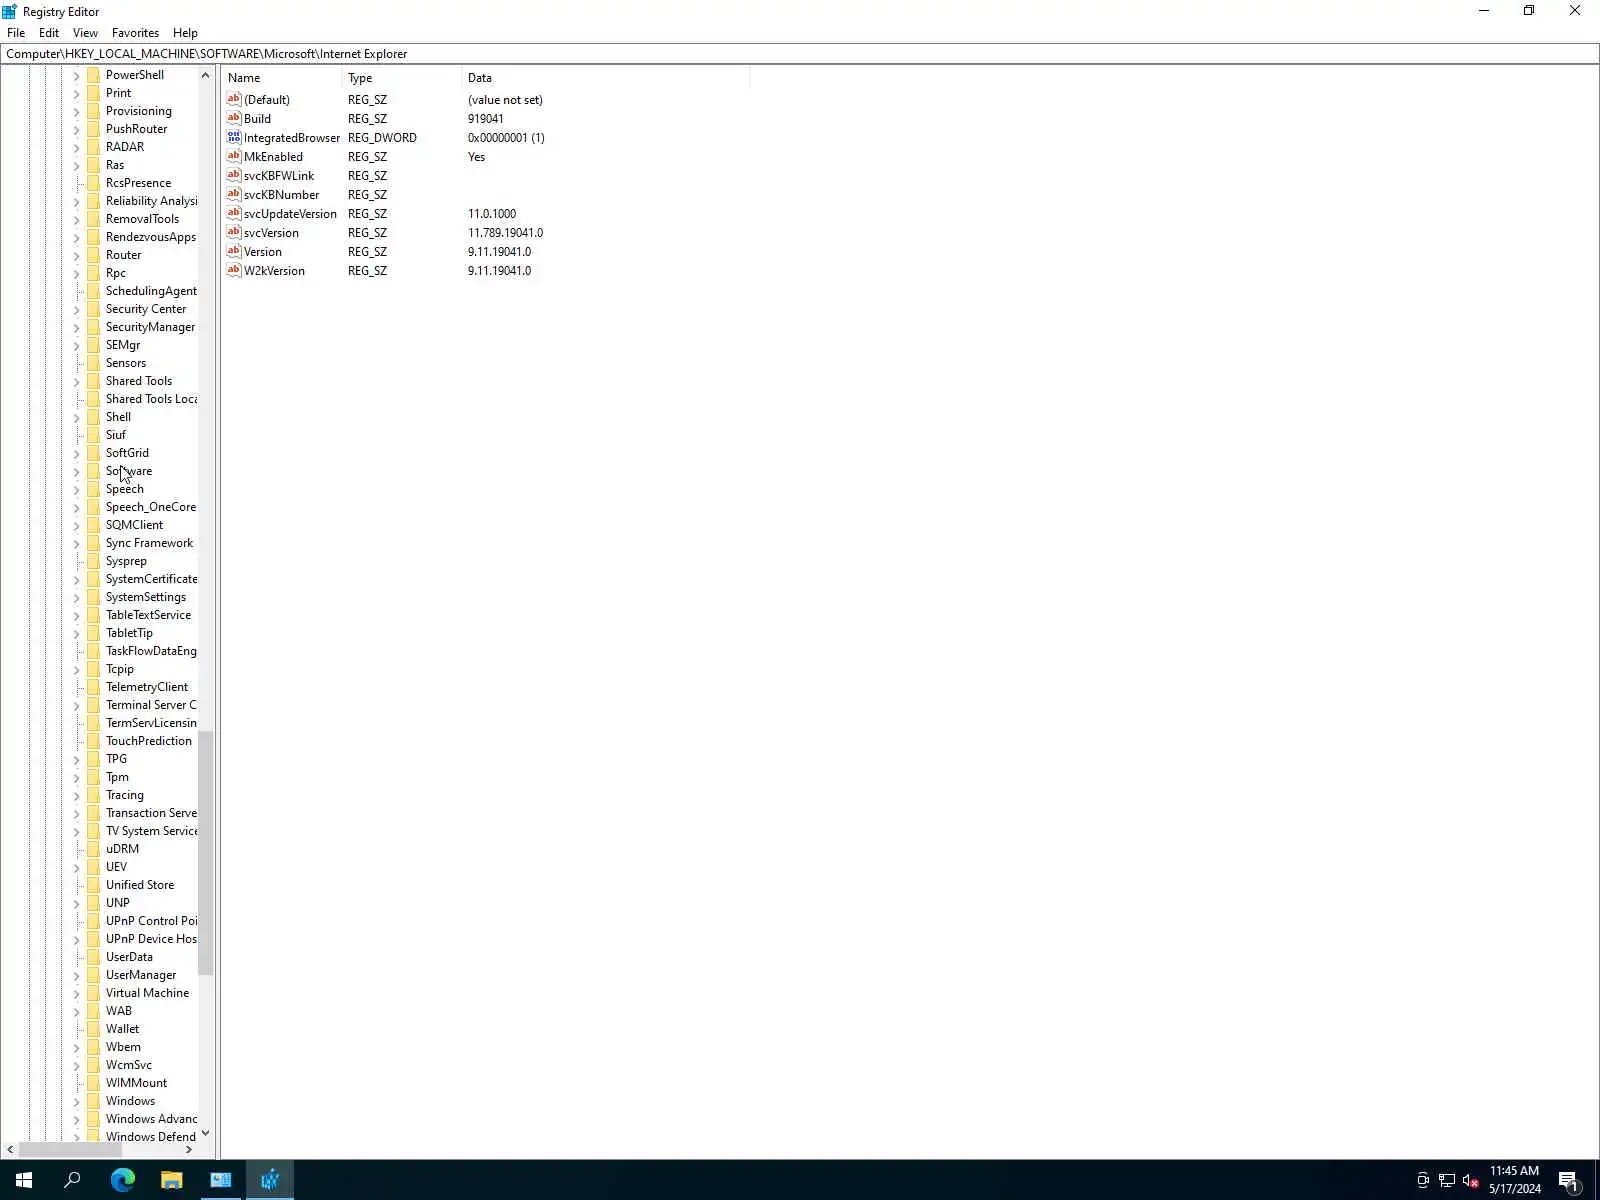The width and height of the screenshot is (1600, 1200).
Task: Launch Microsoft Edge from taskbar
Action: (122, 1180)
